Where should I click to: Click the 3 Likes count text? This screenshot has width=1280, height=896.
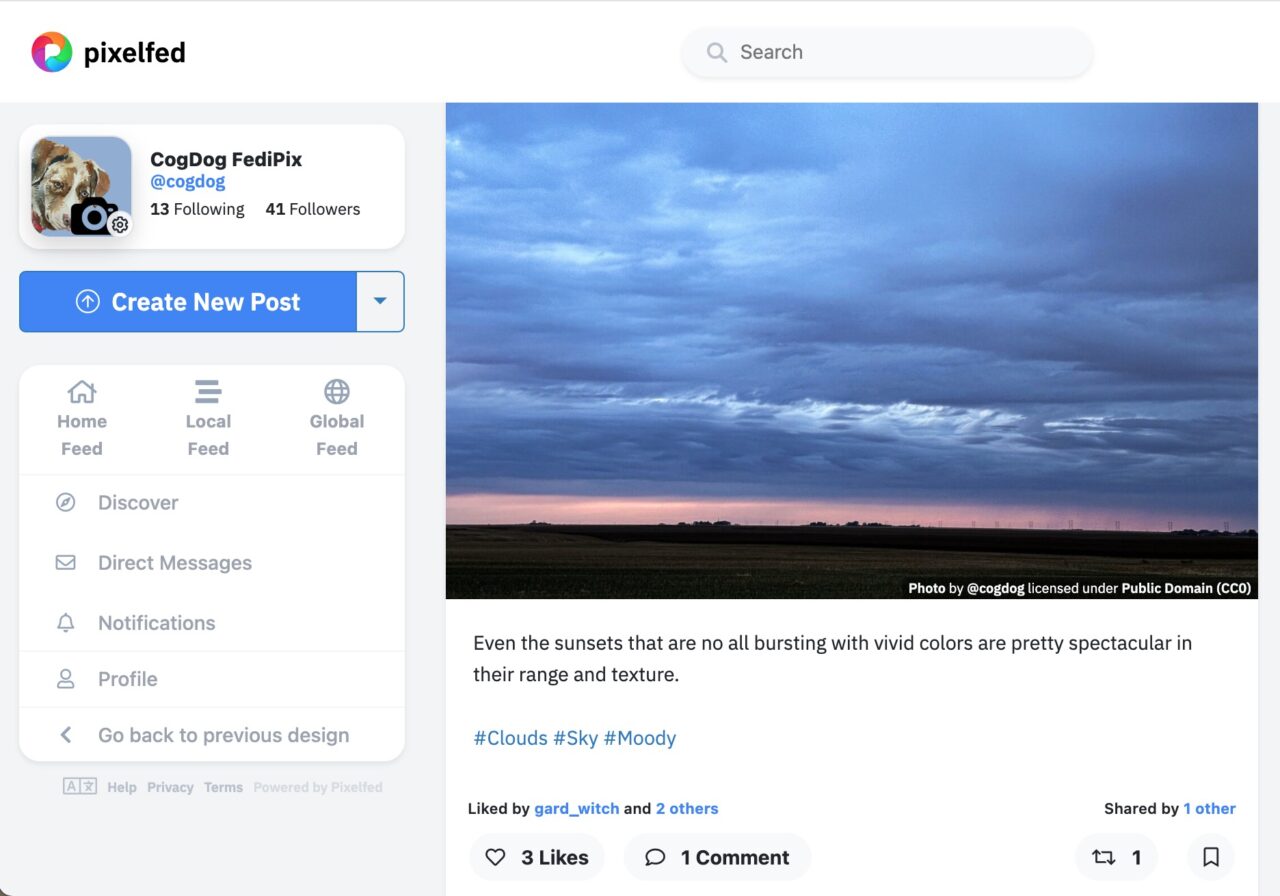tap(555, 857)
